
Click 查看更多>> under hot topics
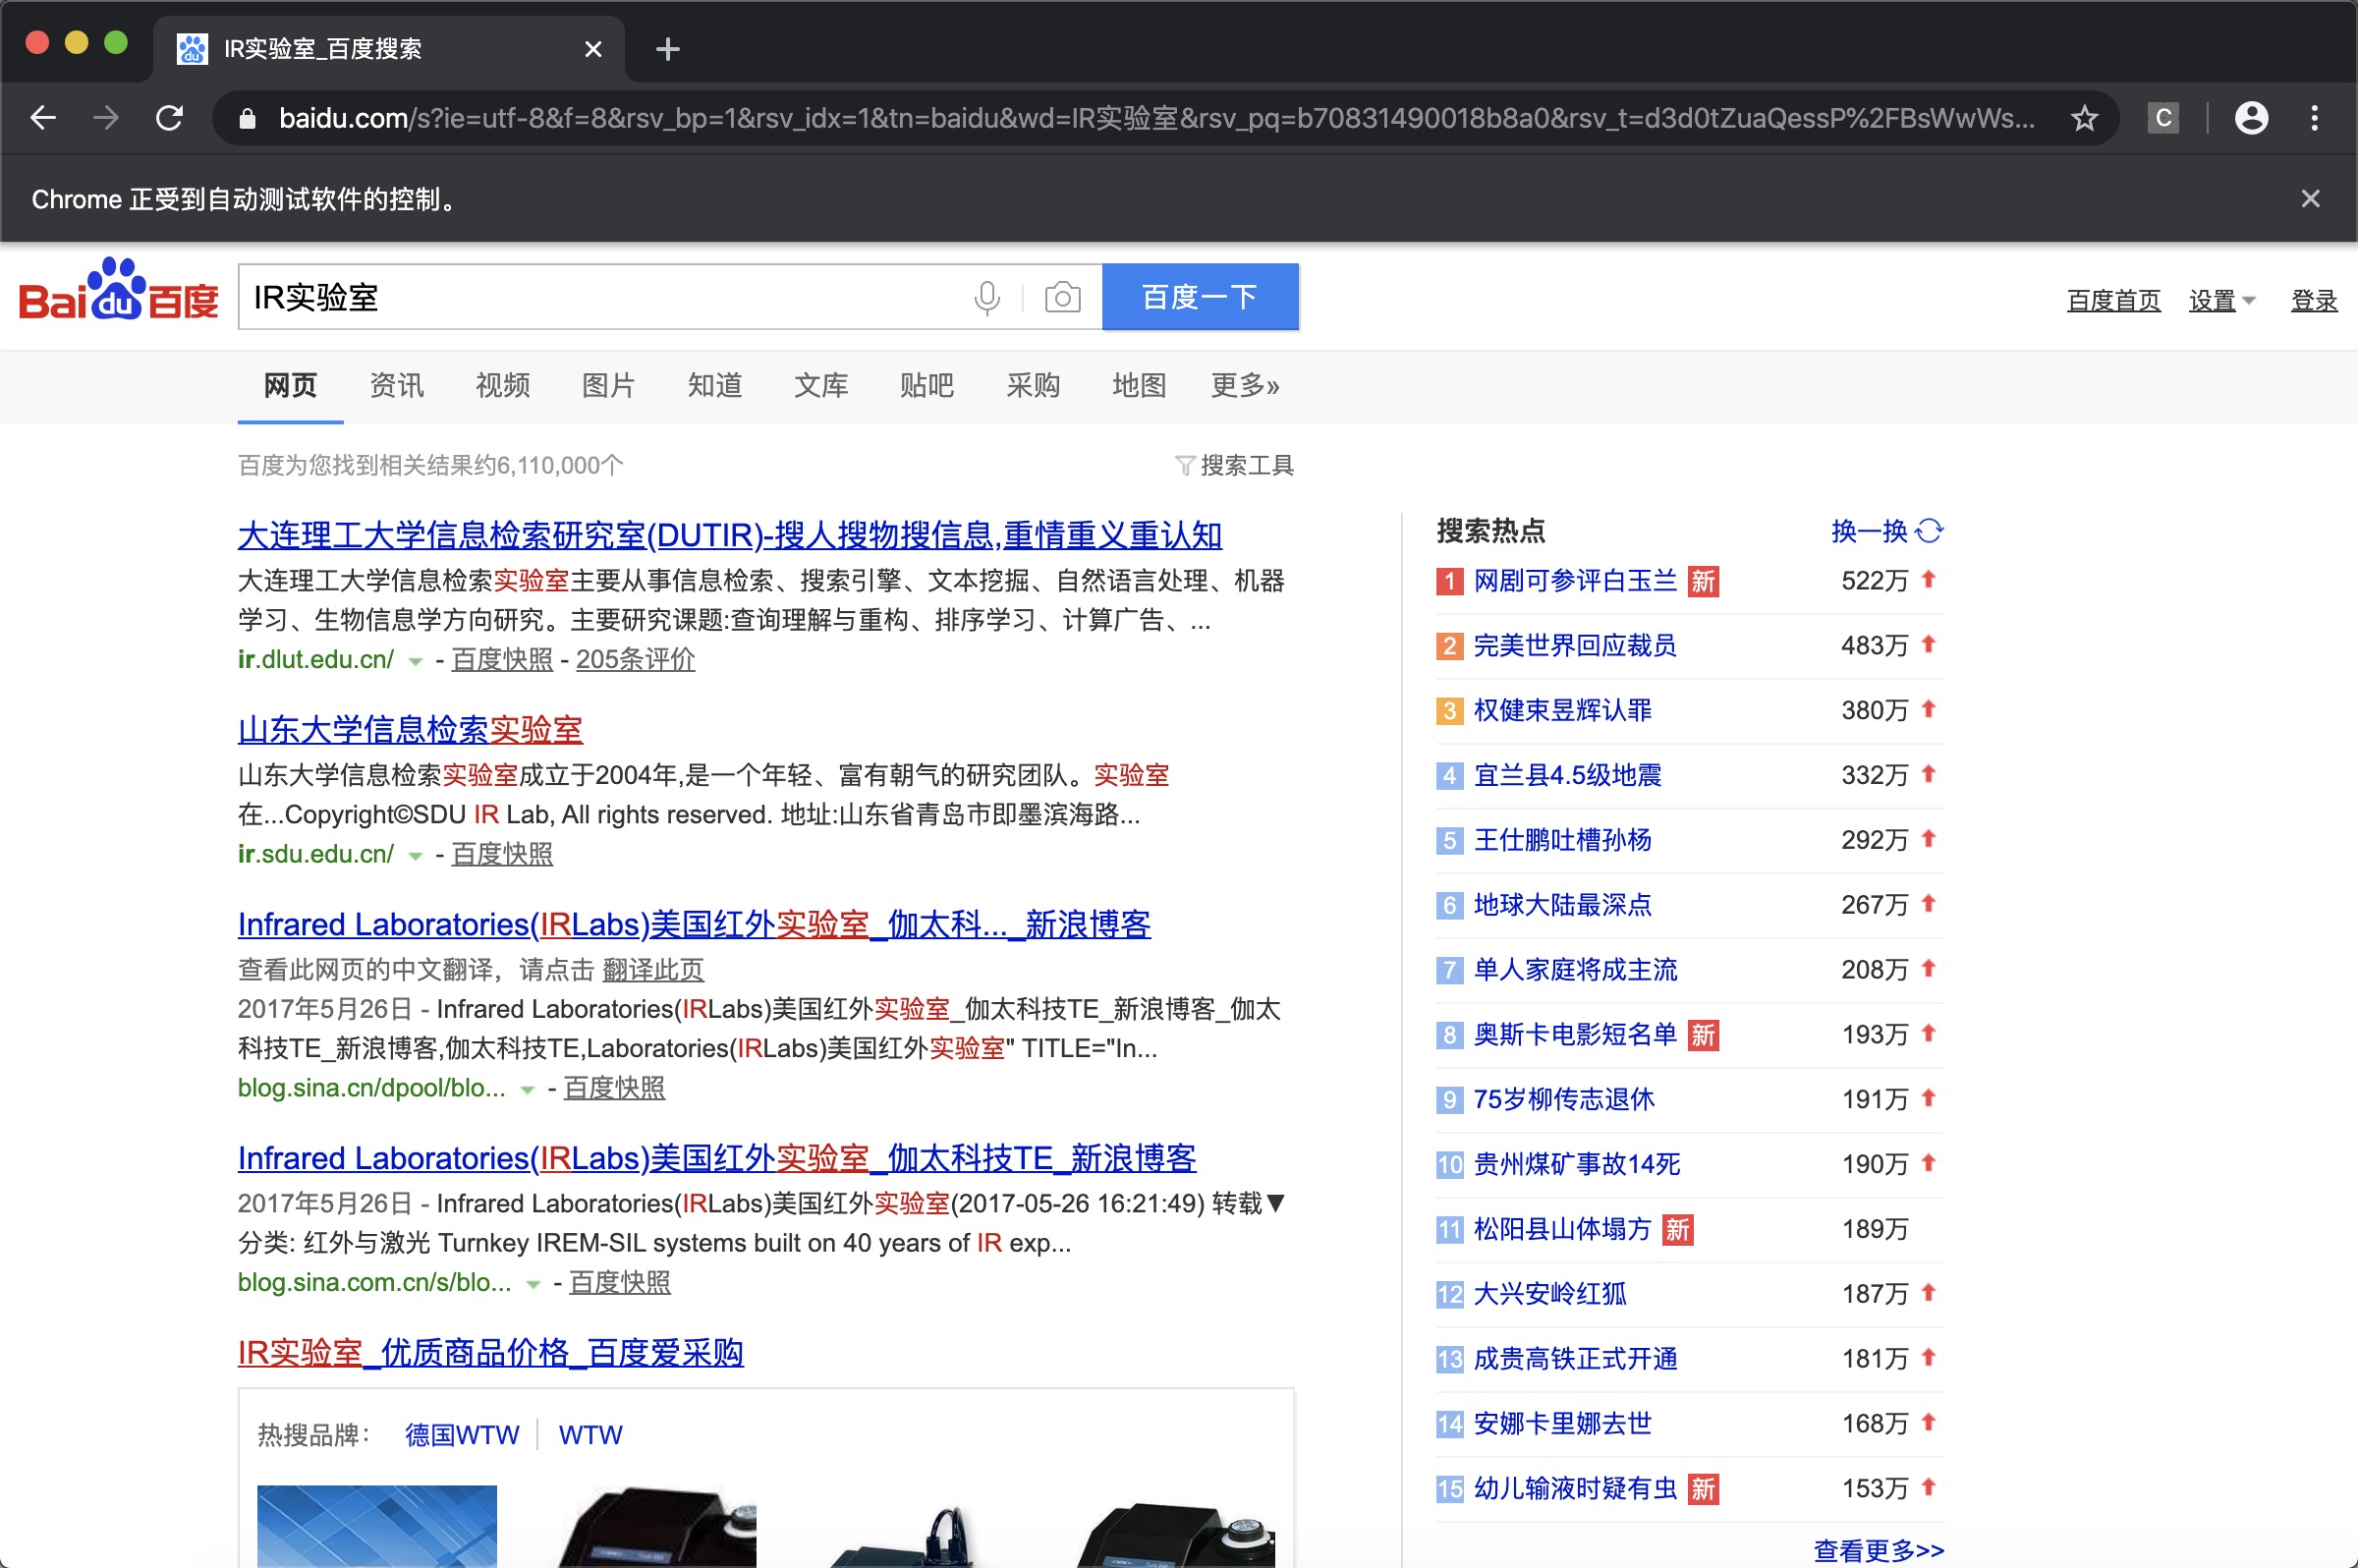pyautogui.click(x=1879, y=1551)
